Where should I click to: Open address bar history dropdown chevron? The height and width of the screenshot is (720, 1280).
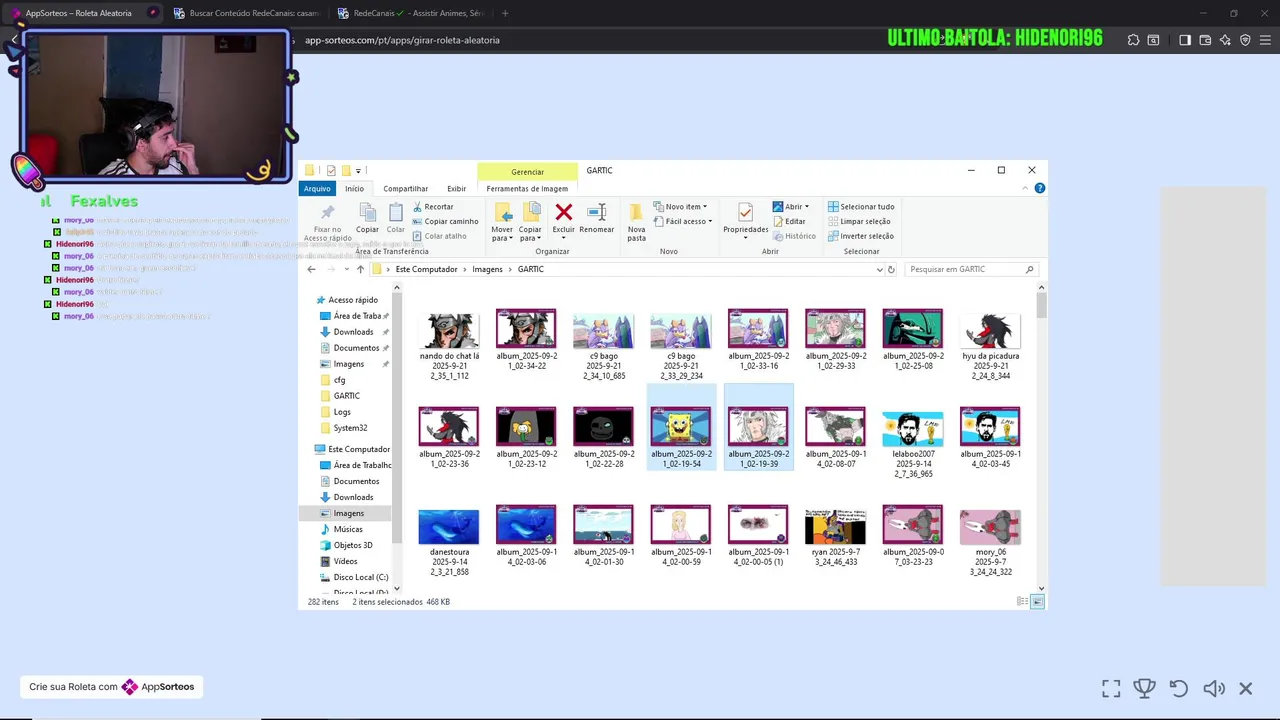[879, 269]
